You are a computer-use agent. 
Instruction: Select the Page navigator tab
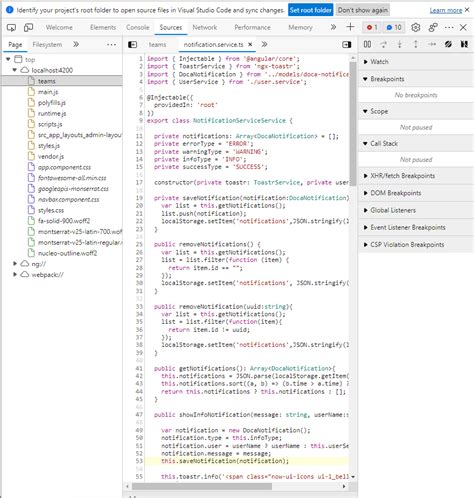[15, 44]
